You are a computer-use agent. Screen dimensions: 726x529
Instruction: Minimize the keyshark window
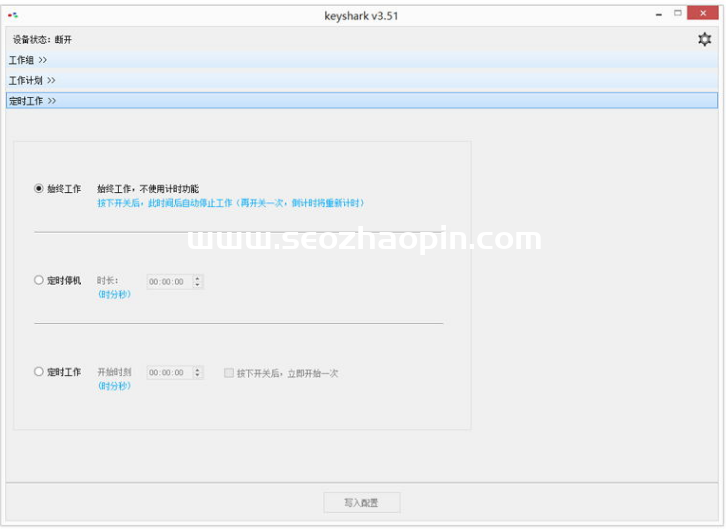click(658, 14)
